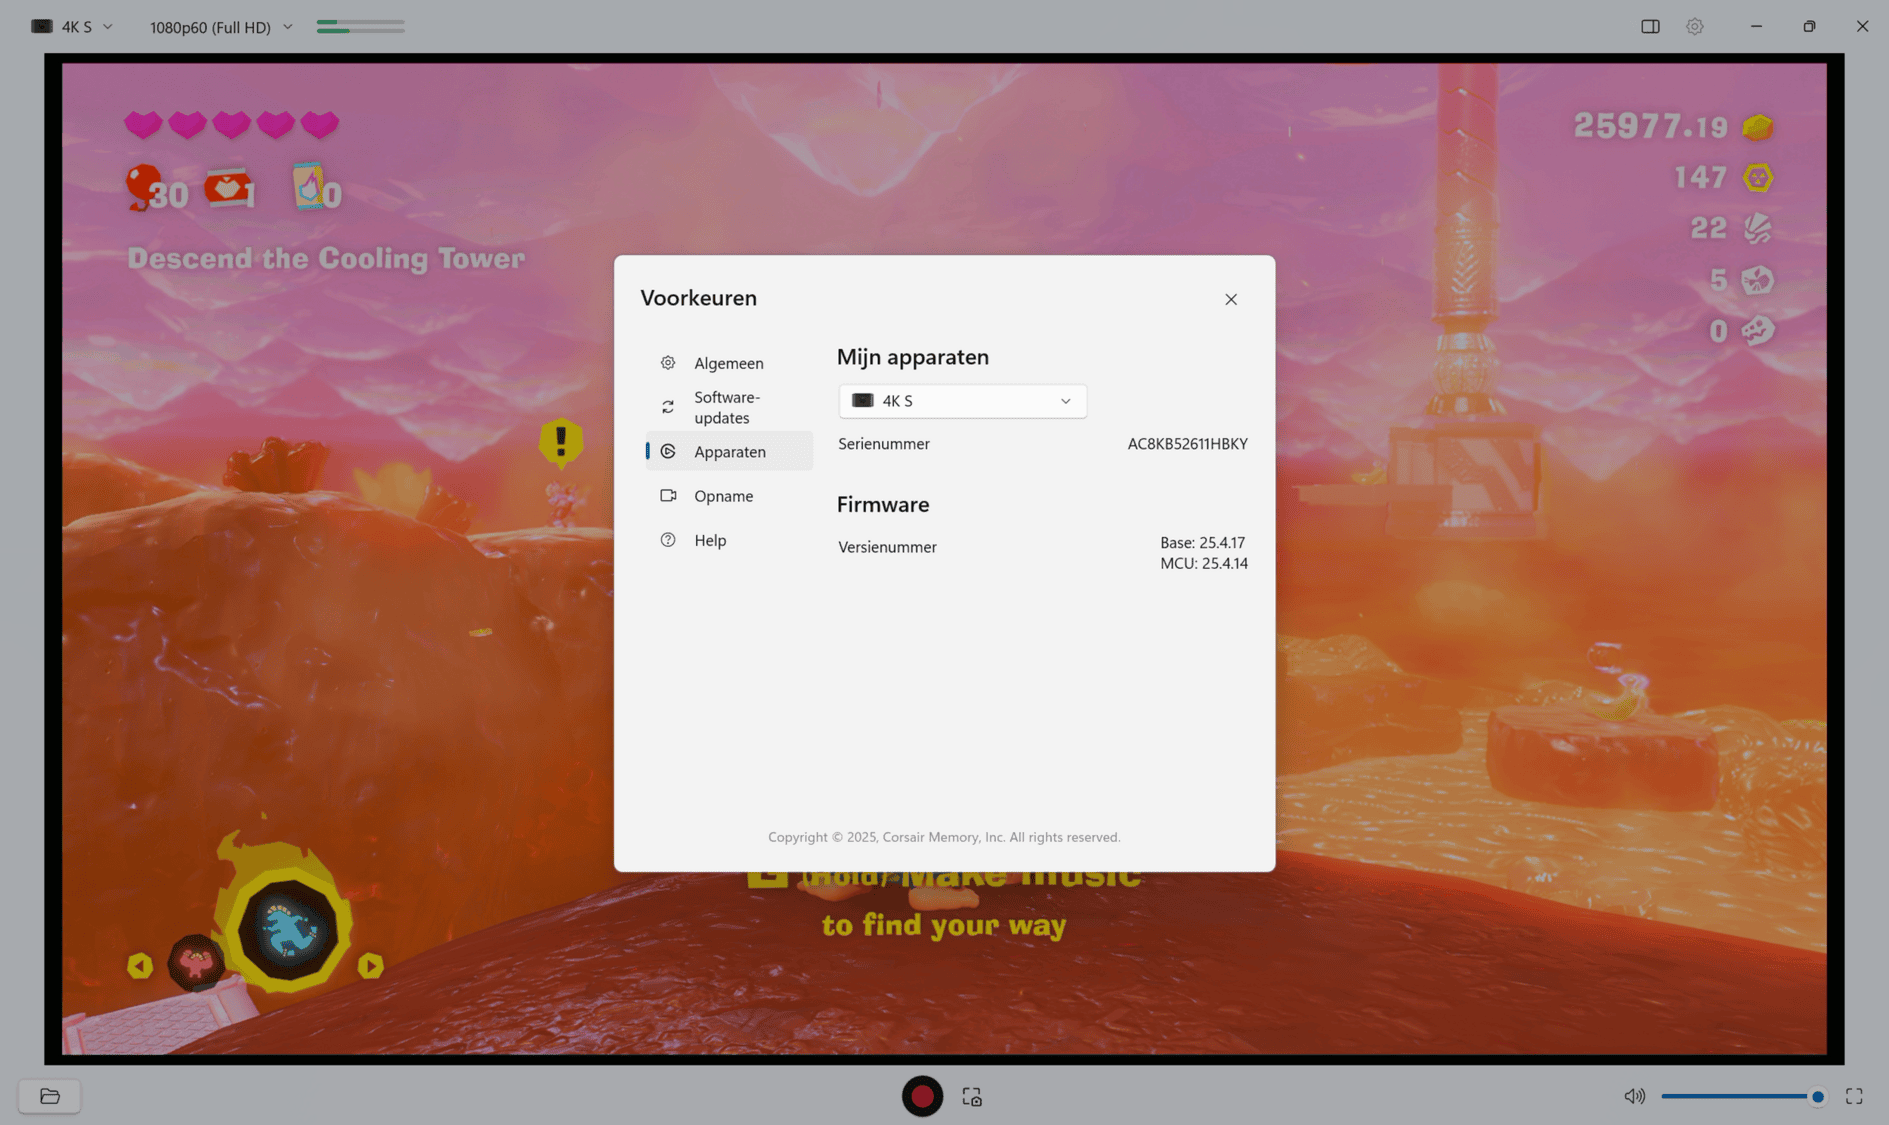
Task: Click the Apparaten device icon
Action: pos(668,451)
